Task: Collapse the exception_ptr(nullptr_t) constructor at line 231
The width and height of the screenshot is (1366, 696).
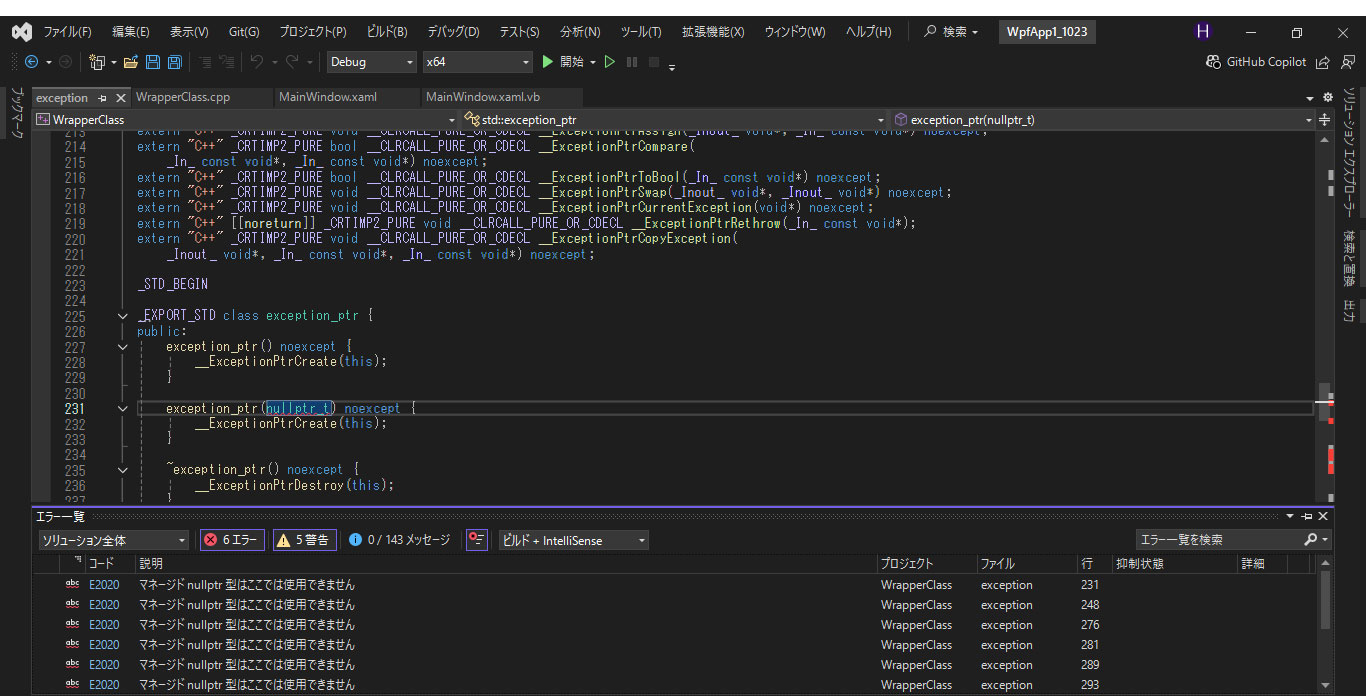Action: (122, 408)
